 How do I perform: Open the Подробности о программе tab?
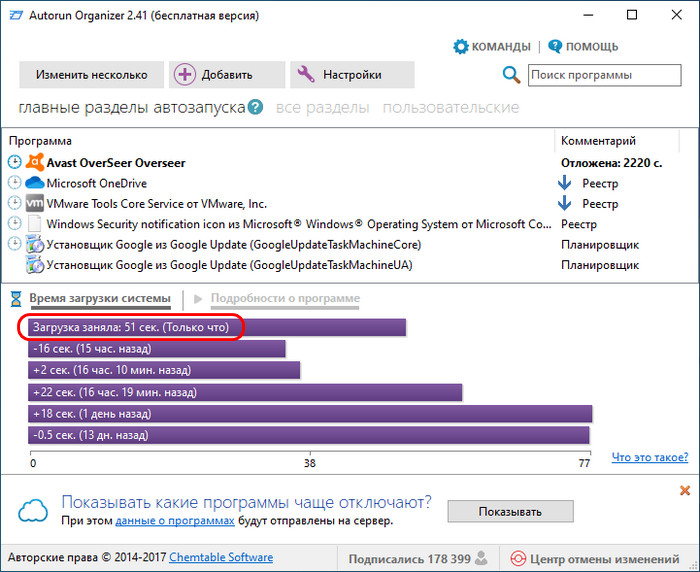pyautogui.click(x=285, y=298)
